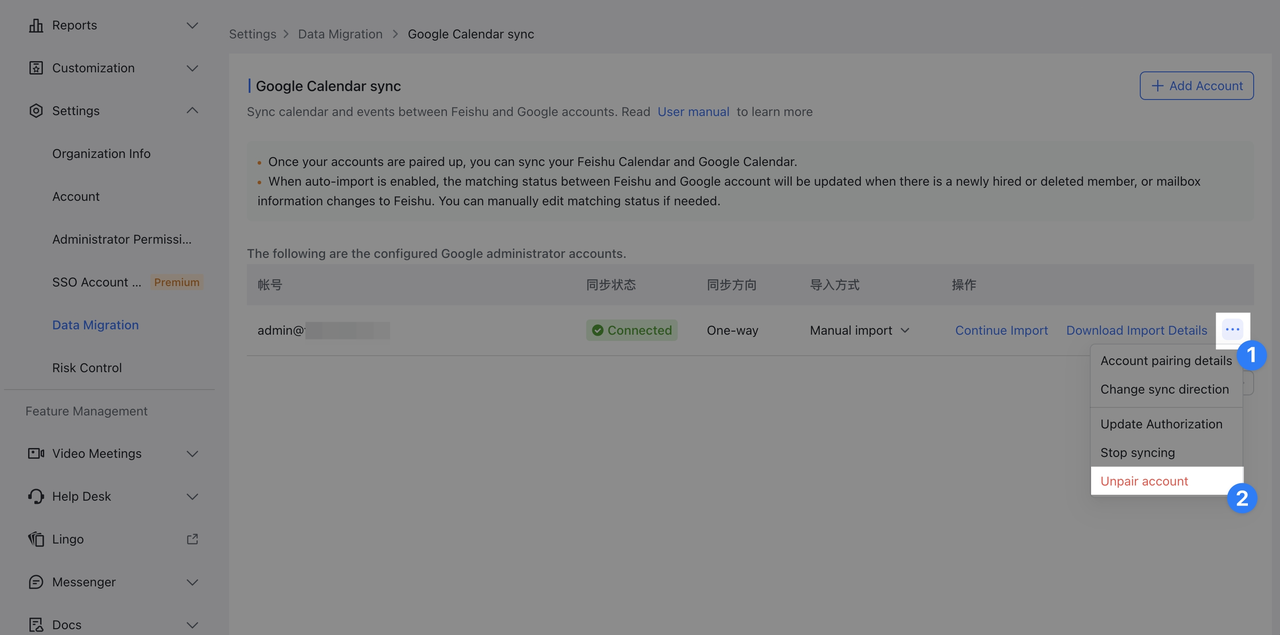Choose Change sync direction menu item
This screenshot has width=1280, height=635.
(x=1164, y=389)
